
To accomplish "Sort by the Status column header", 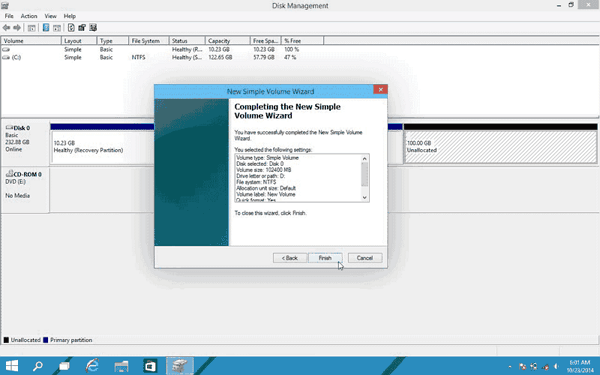I will (x=187, y=41).
